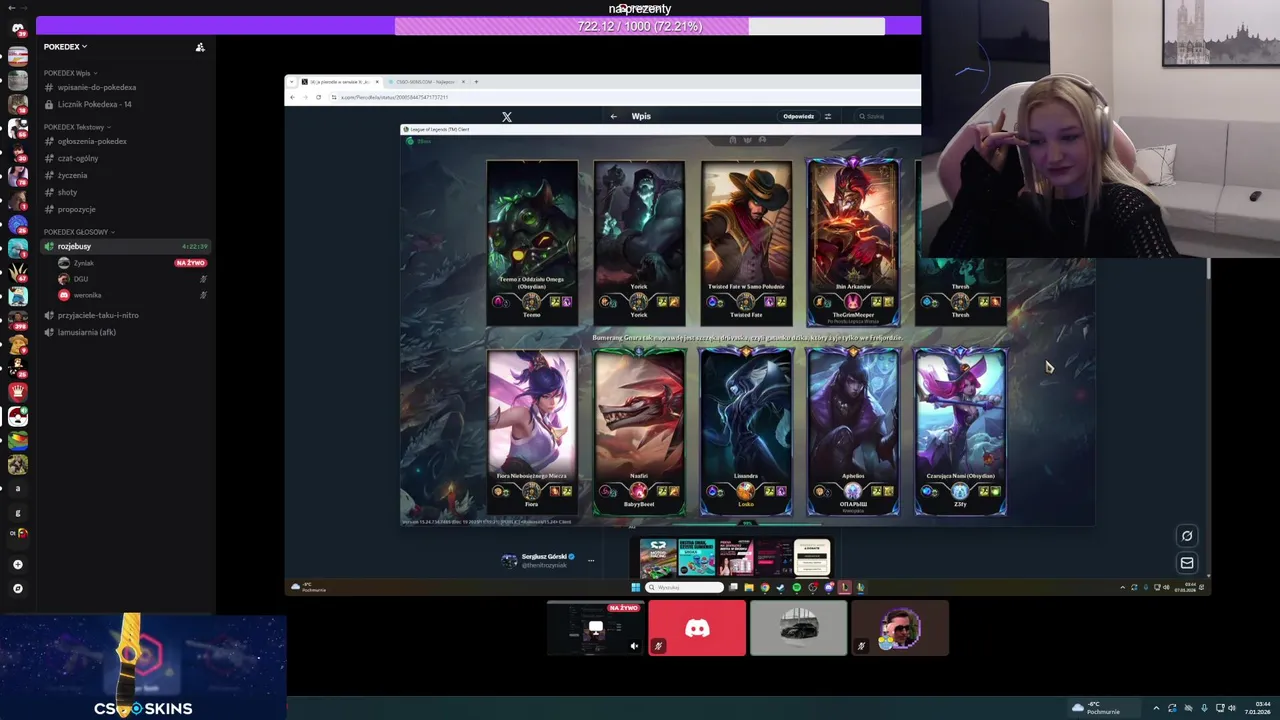This screenshot has height=720, width=1280.
Task: Click the Sergiusz Górski profile name
Action: 543,557
